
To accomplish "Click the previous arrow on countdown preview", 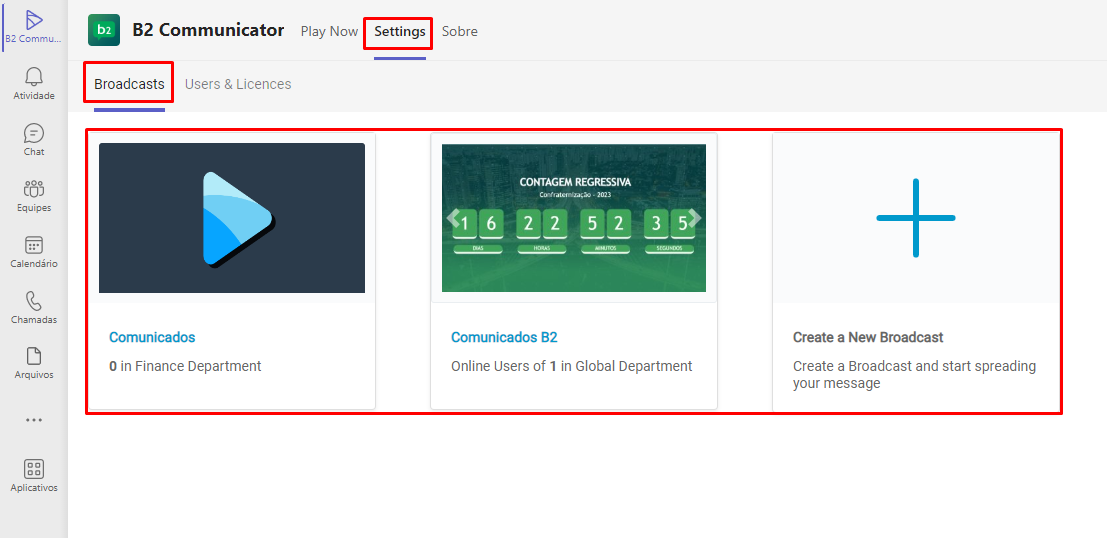I will coord(454,216).
